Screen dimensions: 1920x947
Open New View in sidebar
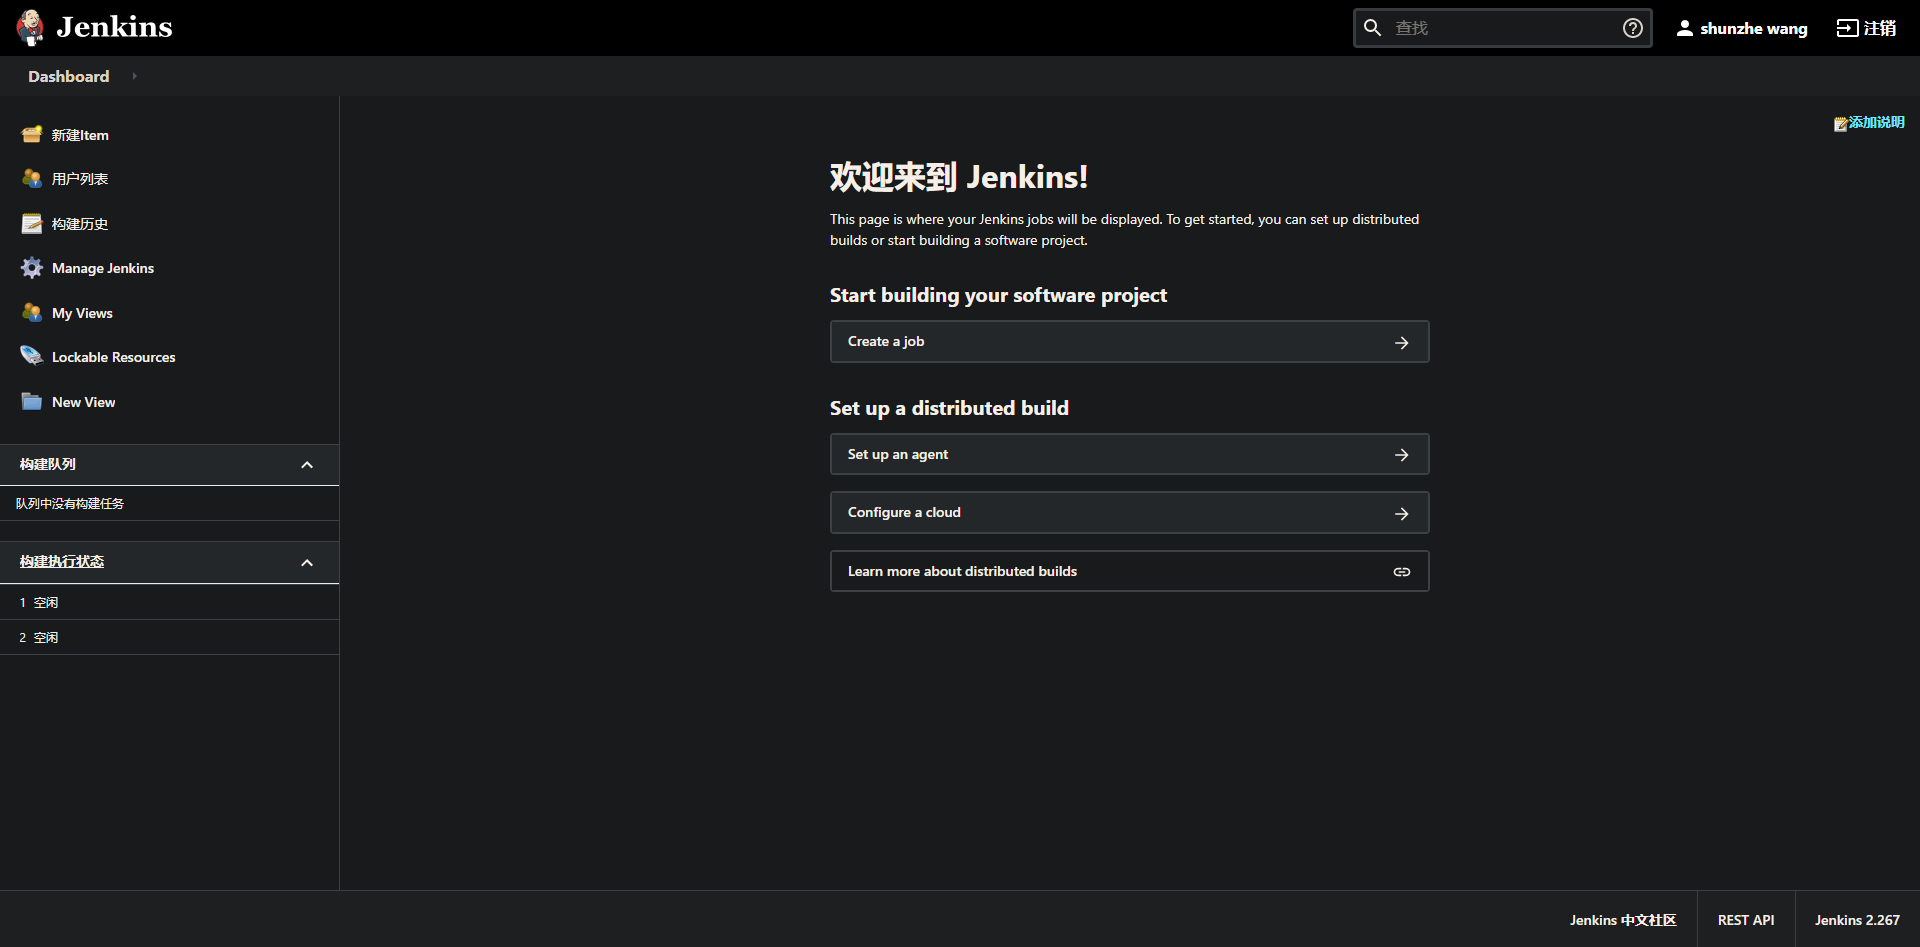pyautogui.click(x=83, y=402)
